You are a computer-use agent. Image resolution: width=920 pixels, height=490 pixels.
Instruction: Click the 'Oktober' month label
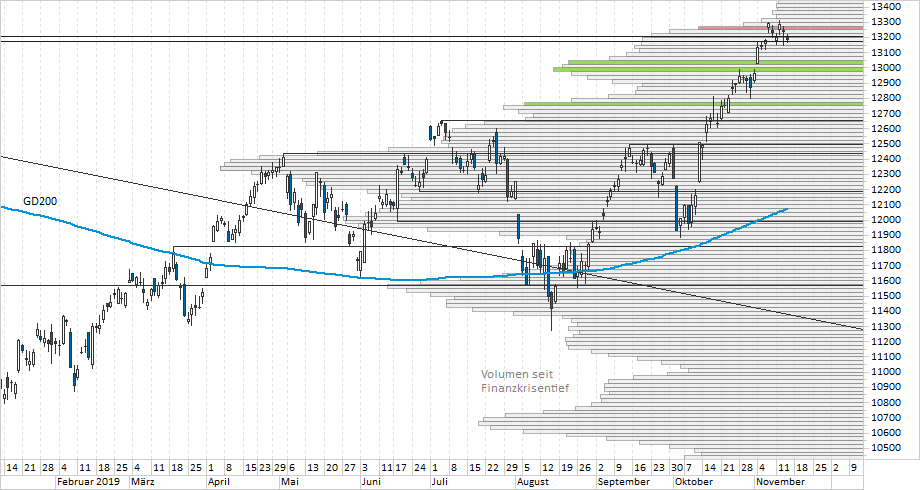coord(693,481)
